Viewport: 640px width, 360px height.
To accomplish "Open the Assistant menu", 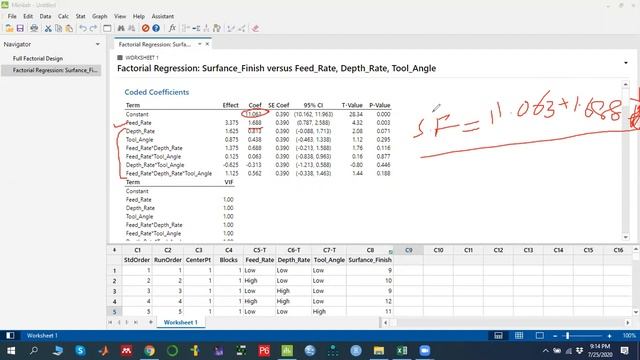I will 162,16.
